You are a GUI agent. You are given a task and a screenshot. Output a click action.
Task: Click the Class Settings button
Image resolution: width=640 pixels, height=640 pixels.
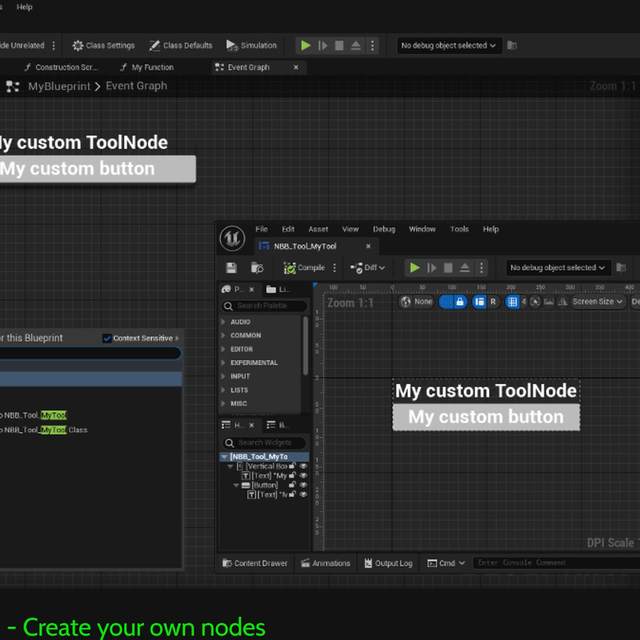104,45
